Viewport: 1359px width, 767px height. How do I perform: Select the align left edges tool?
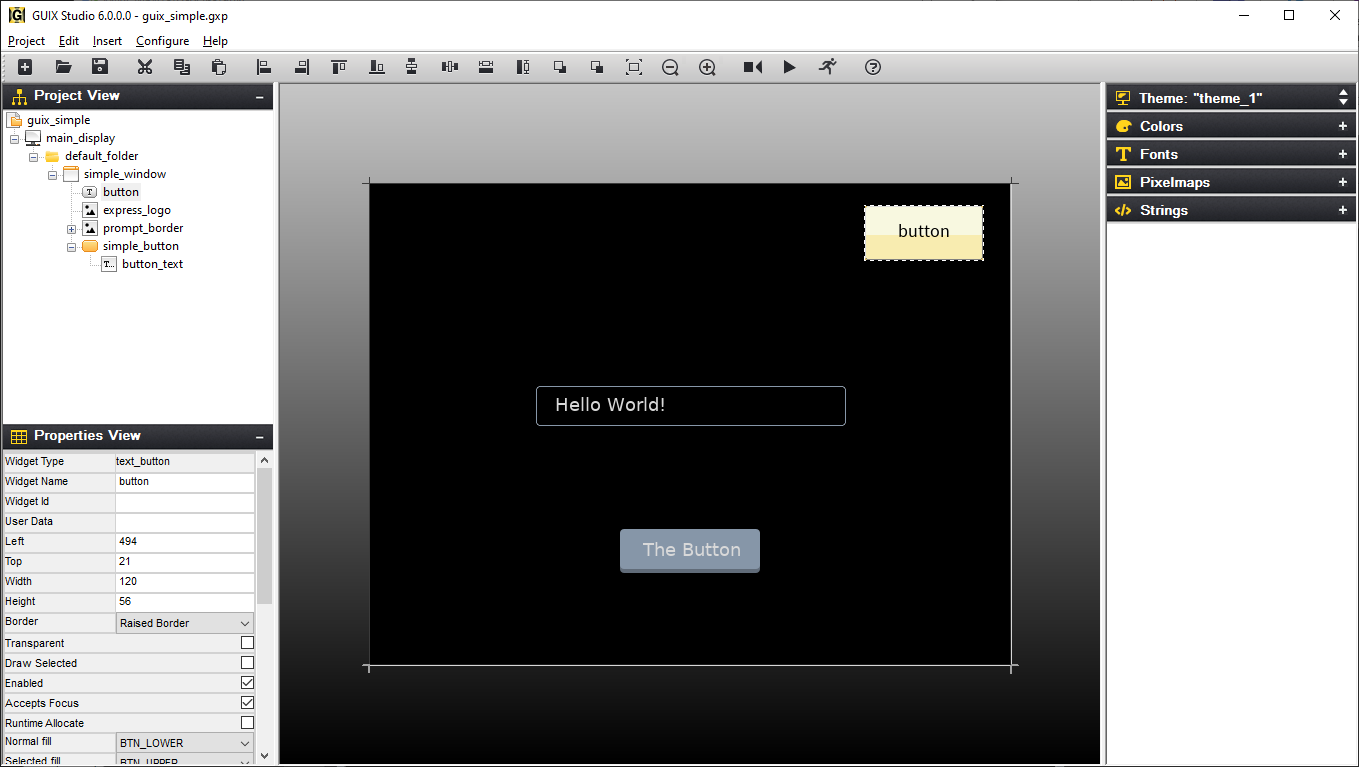264,67
